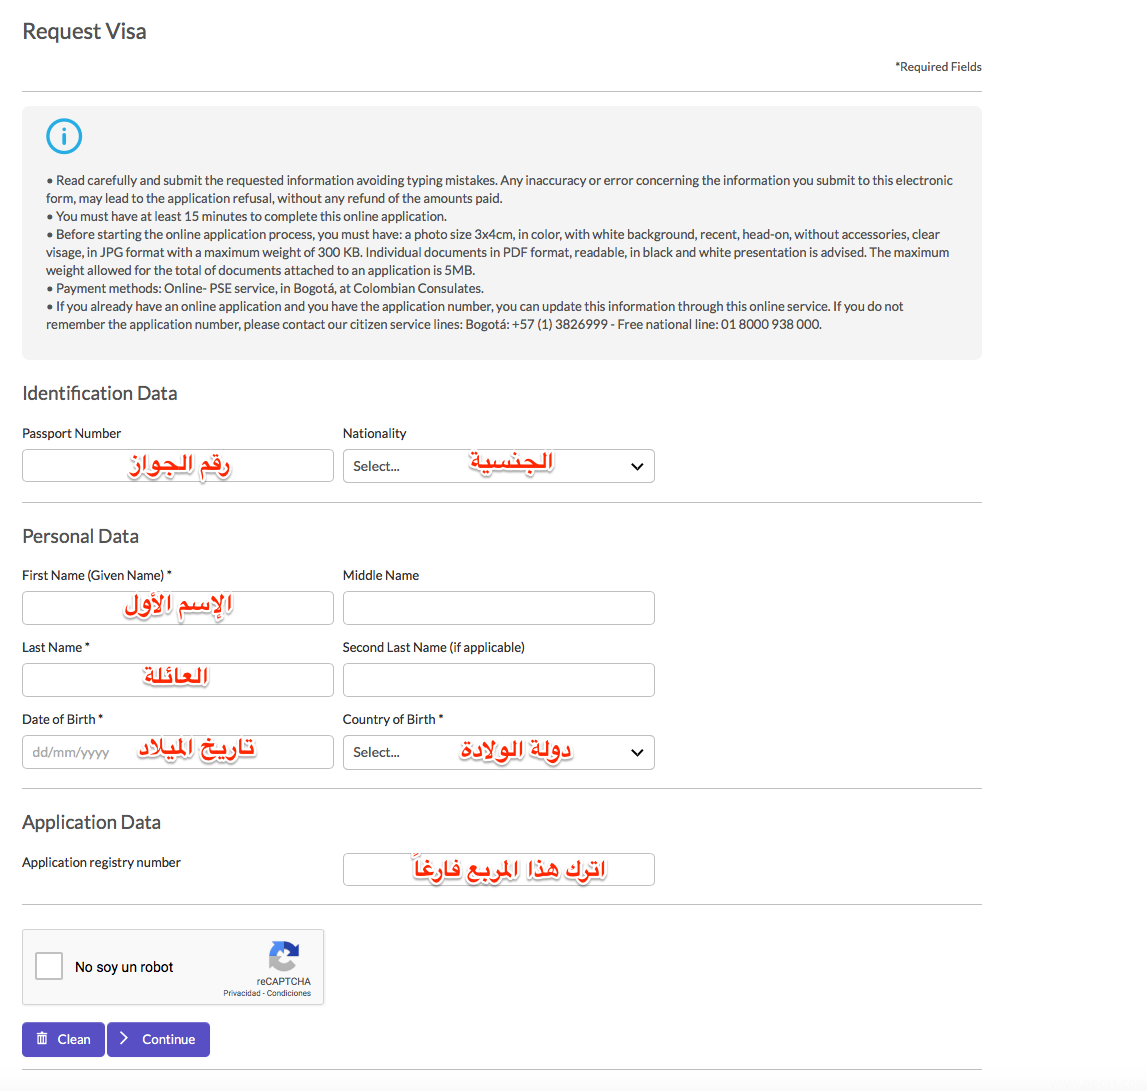Click the reCAPTCHA logo icon
Viewport: 1147px width, 1091px height.
click(x=284, y=957)
